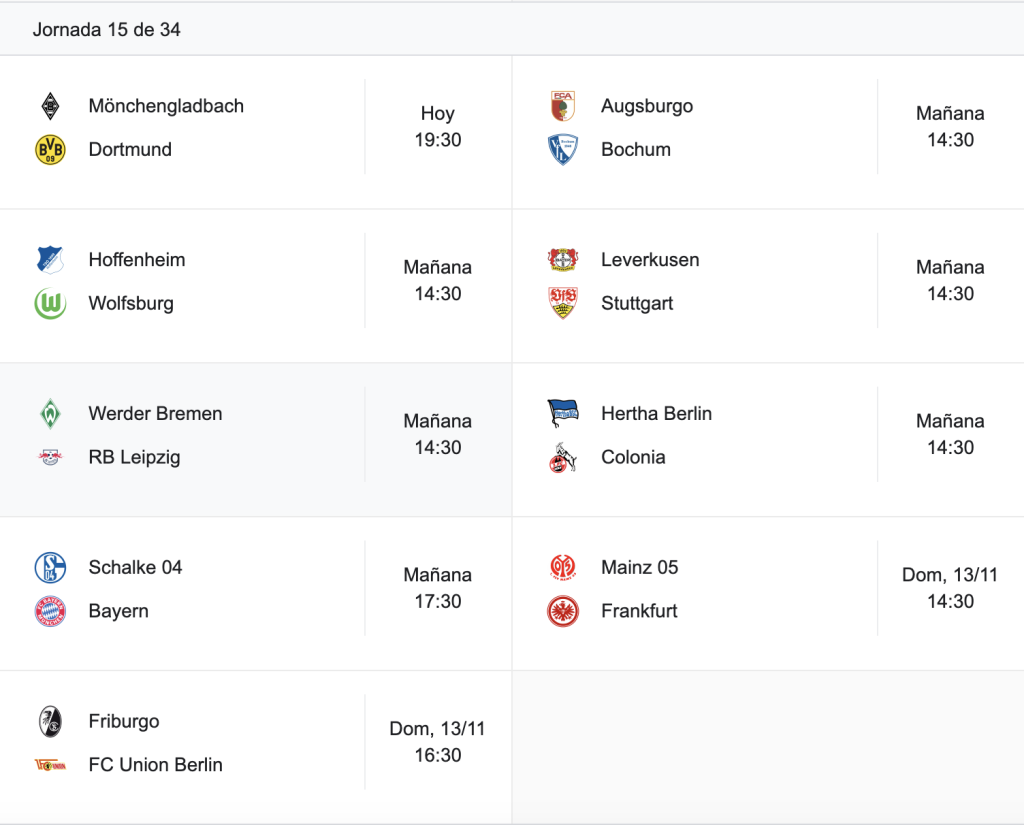The width and height of the screenshot is (1024, 825).
Task: Click the Borussia Dortmund BVB crest
Action: [x=50, y=150]
